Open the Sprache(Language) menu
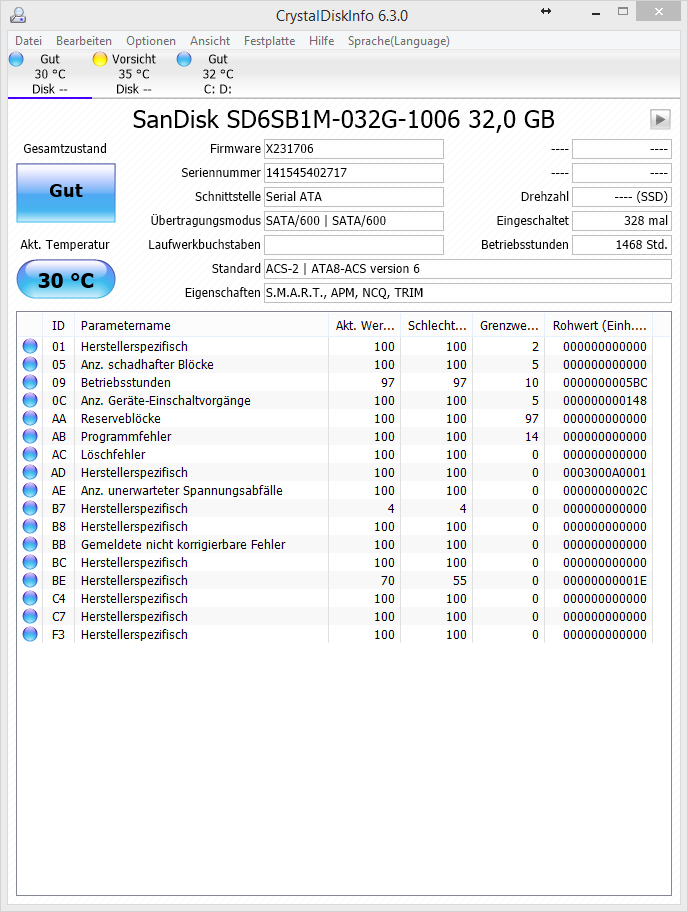 398,41
